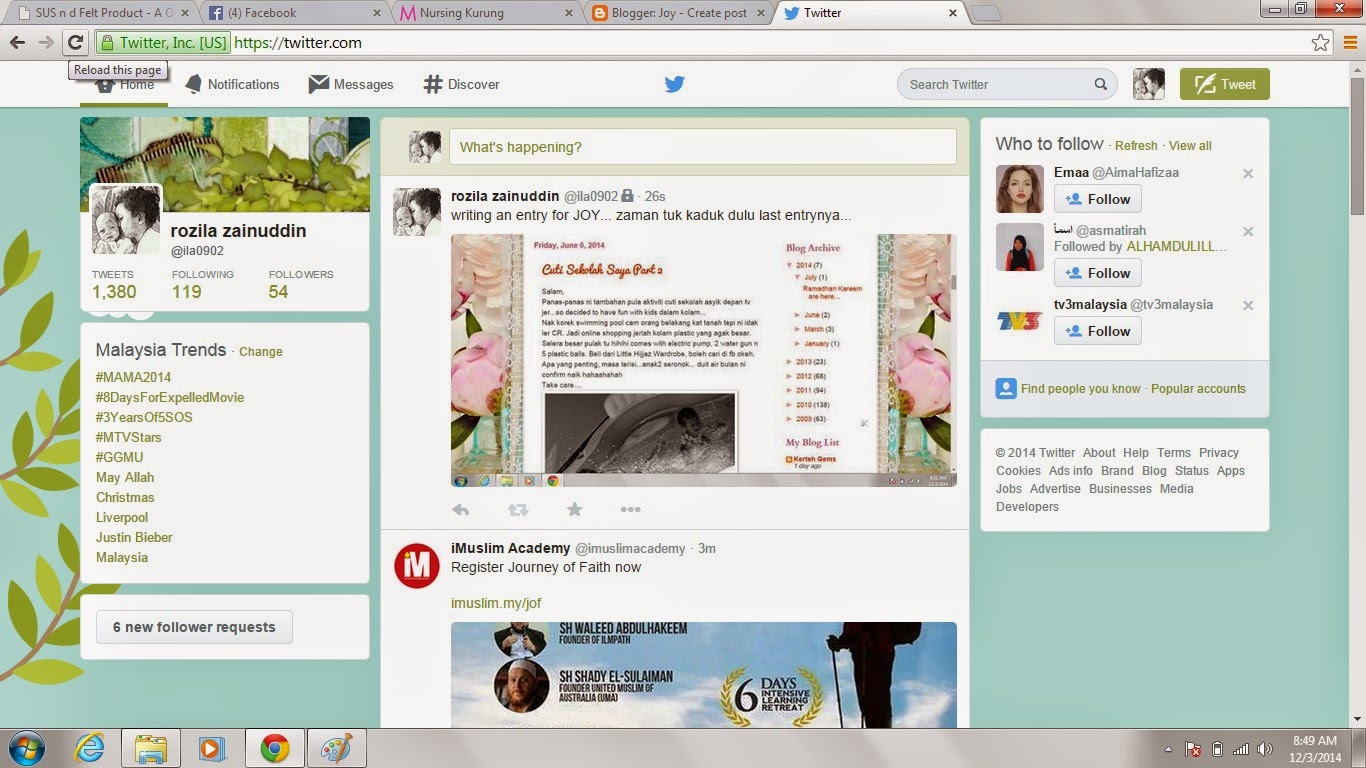Favorite the tweet with the star icon

coord(574,509)
